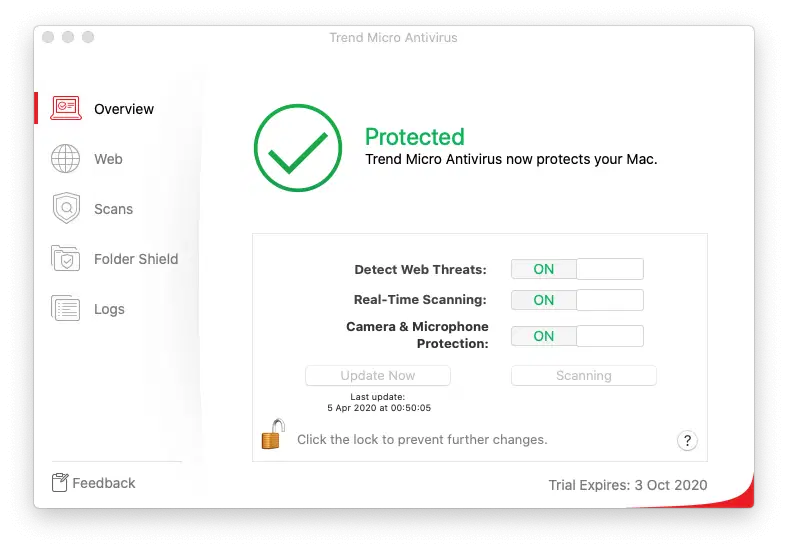This screenshot has height=550, width=788.
Task: Select the Logs label in sidebar
Action: pyautogui.click(x=109, y=309)
